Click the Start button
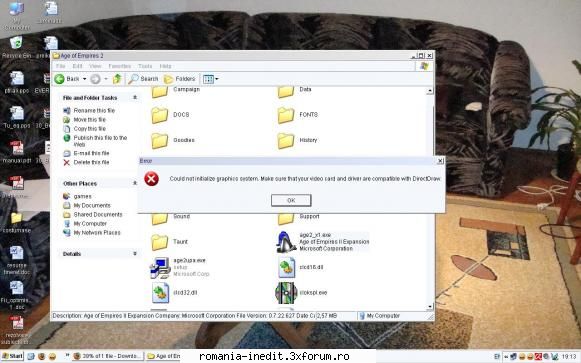This screenshot has width=581, height=363. (x=13, y=356)
